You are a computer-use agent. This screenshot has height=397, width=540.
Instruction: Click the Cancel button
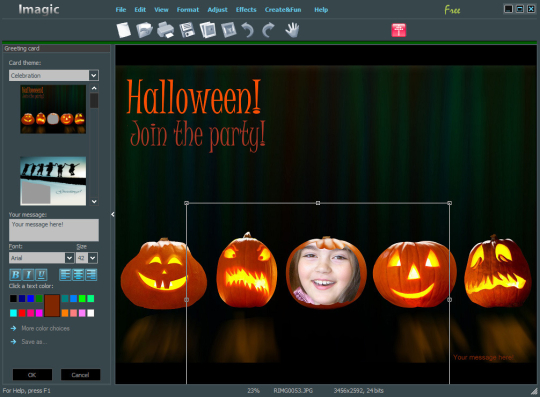(80, 375)
